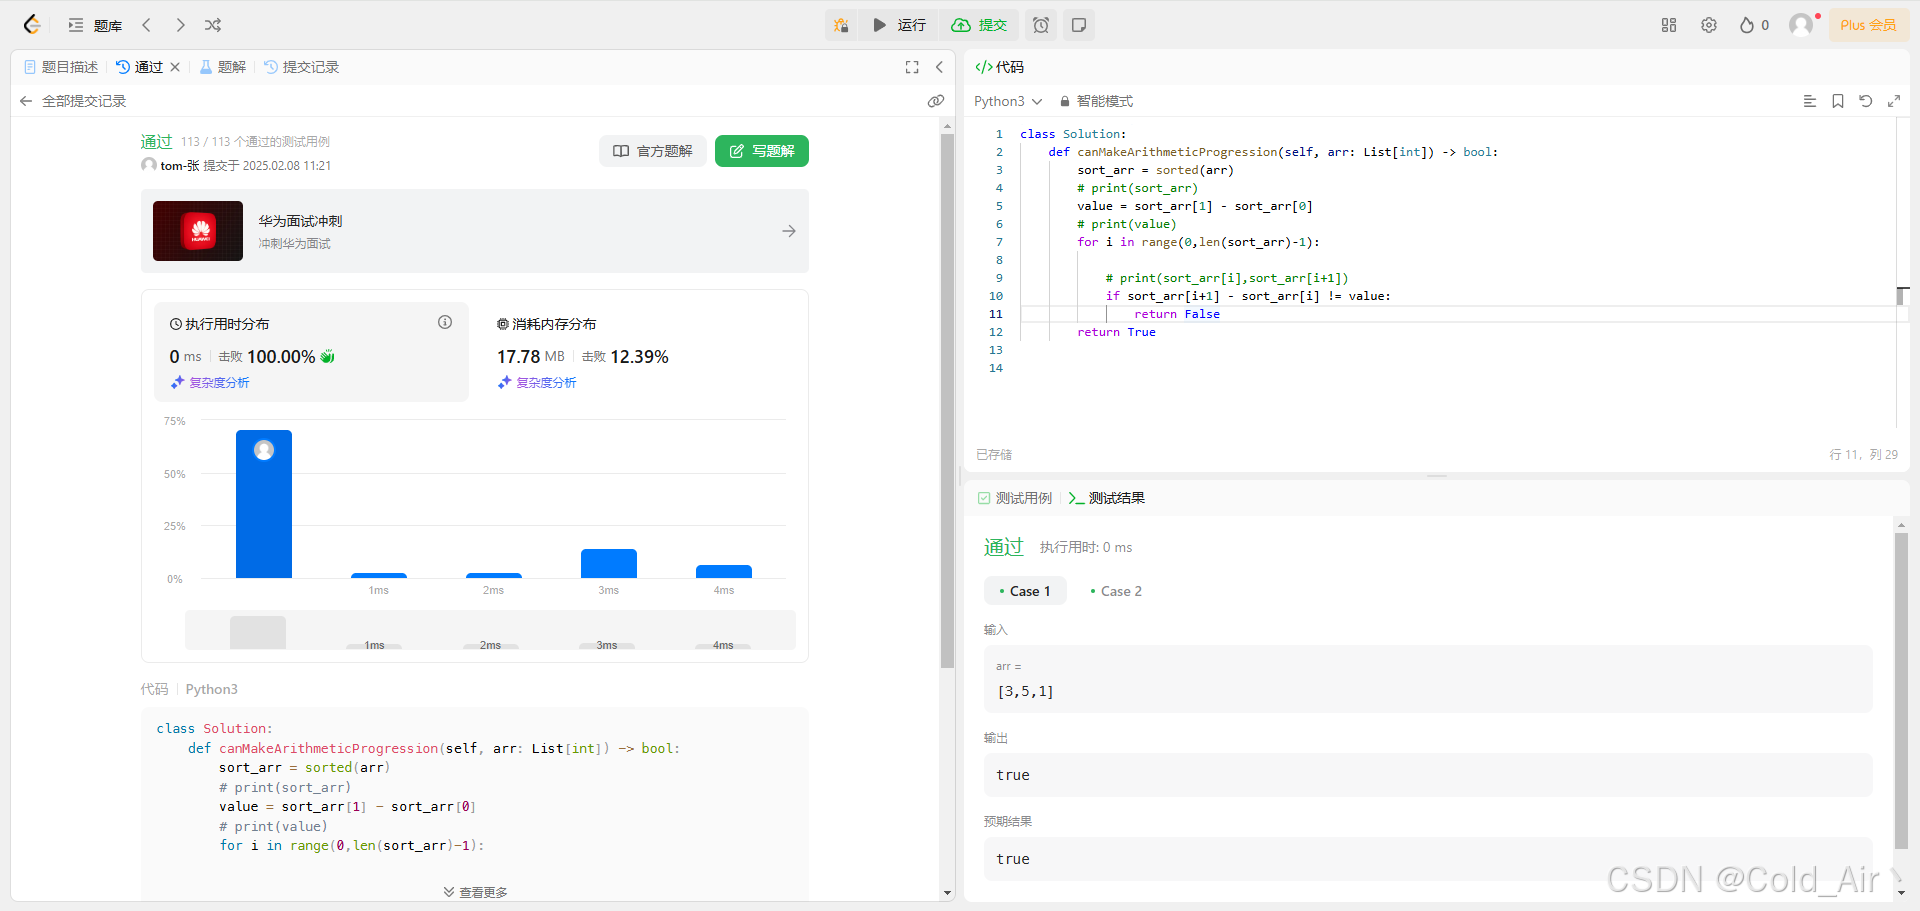Click the debug bug icon in top toolbar

click(x=841, y=25)
